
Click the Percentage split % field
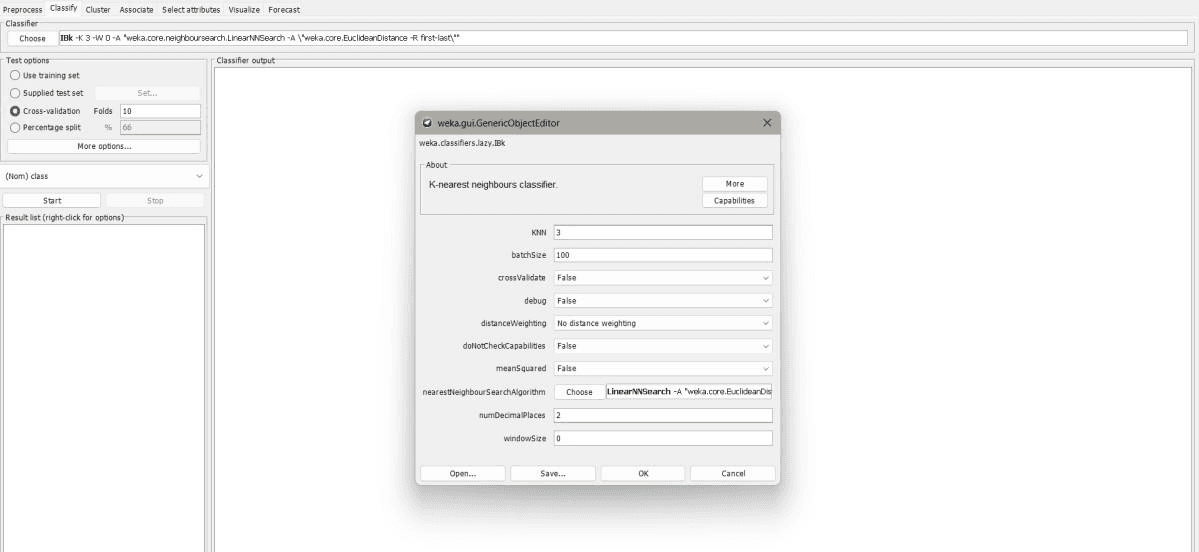(160, 128)
